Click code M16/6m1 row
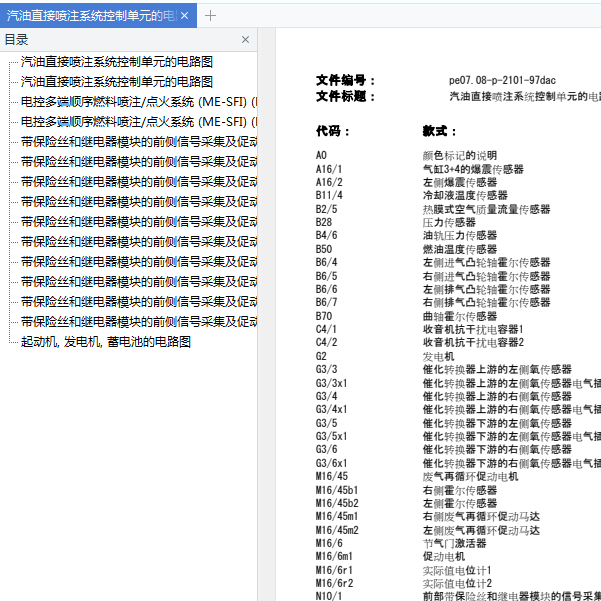The width and height of the screenshot is (601, 601). 334,556
